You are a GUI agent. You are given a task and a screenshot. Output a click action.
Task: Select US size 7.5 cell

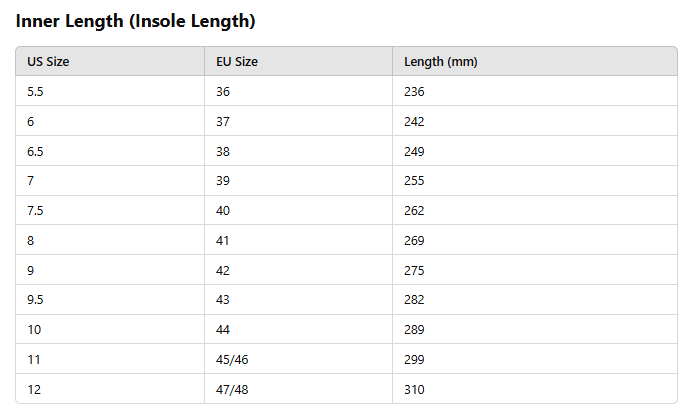36,211
